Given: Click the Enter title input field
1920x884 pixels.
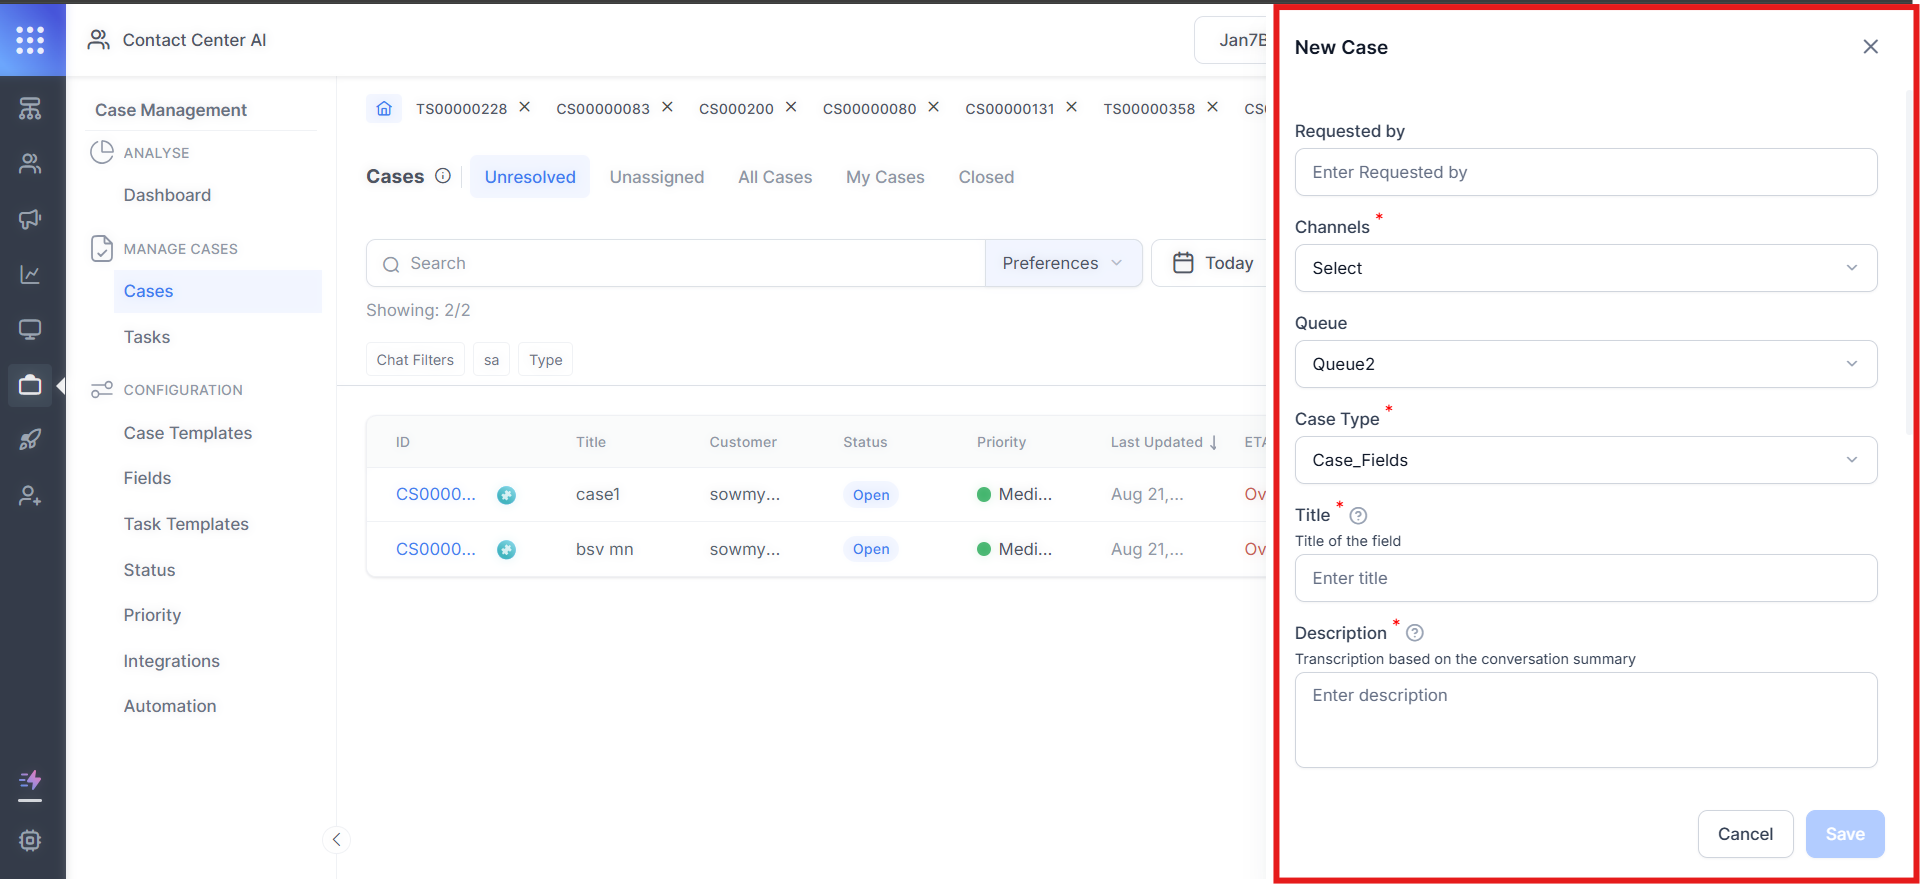Looking at the screenshot, I should coord(1585,578).
